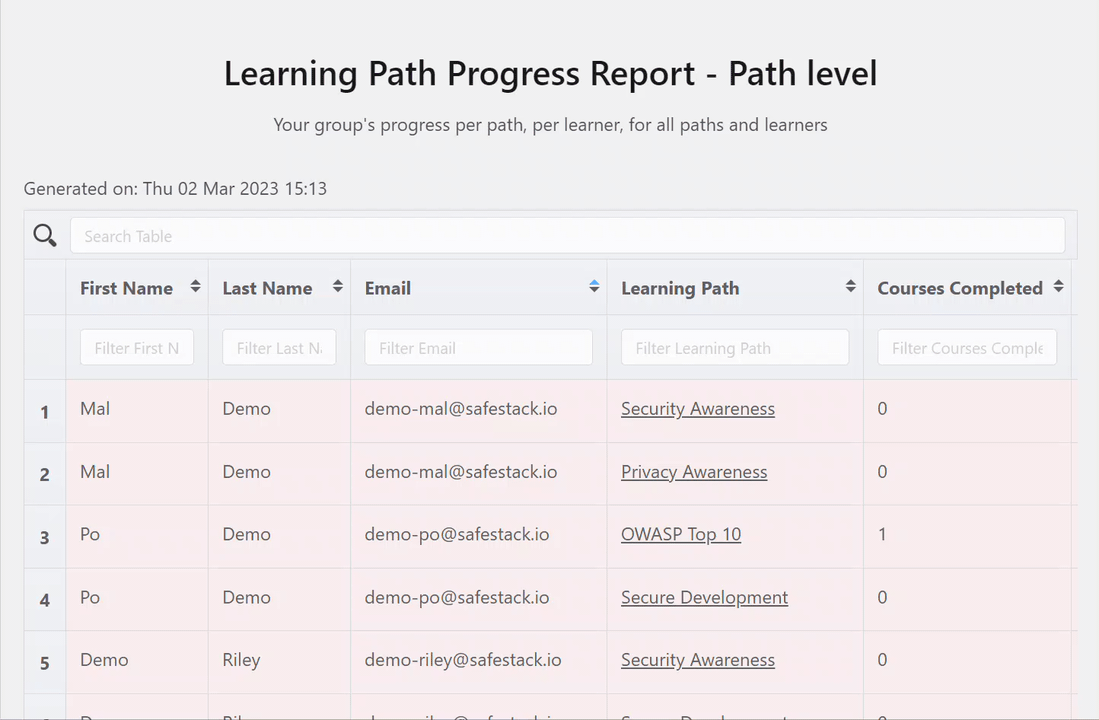Sort the Learning Path column
Image resolution: width=1099 pixels, height=720 pixels.
850,288
